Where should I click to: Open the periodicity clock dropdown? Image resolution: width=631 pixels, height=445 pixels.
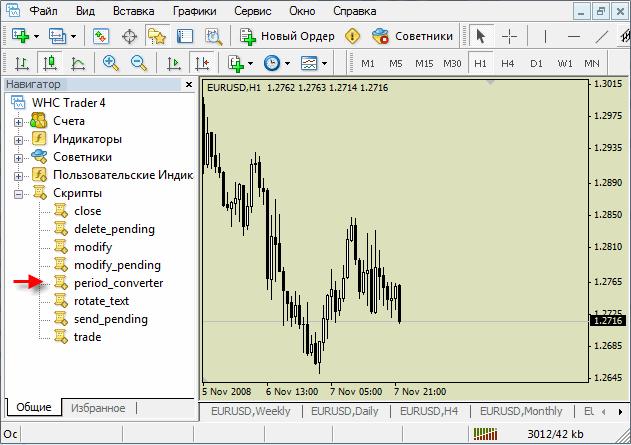[274, 63]
